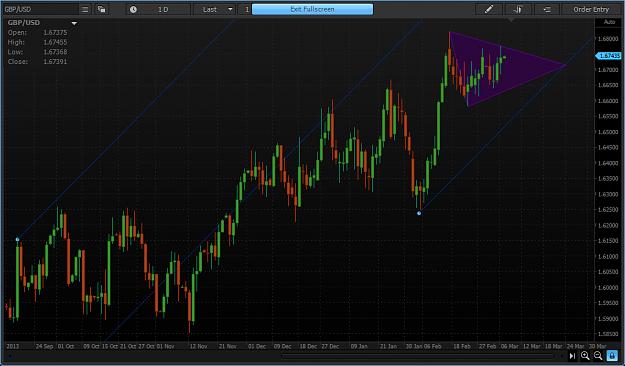The width and height of the screenshot is (625, 366).
Task: Zoom out using the magnifier minus icon
Action: pos(598,356)
